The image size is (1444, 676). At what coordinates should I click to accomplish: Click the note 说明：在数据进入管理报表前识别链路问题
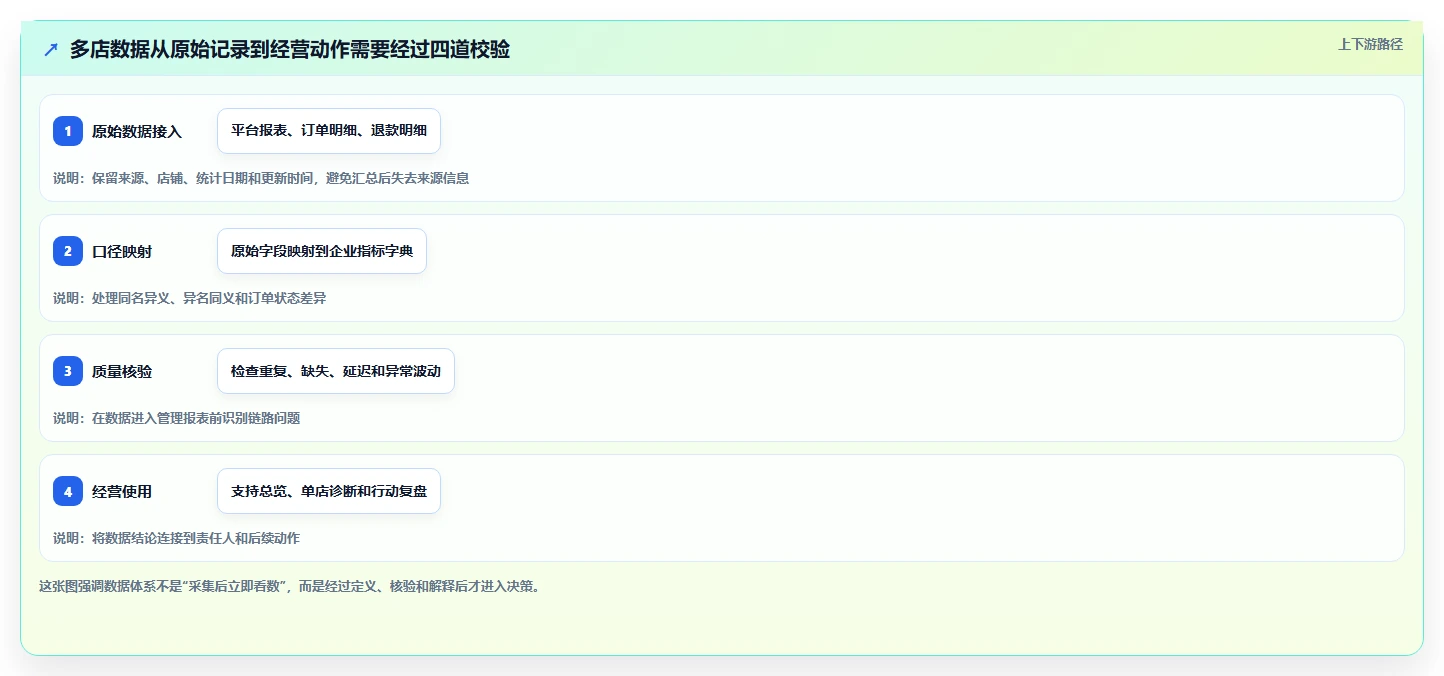pyautogui.click(x=177, y=418)
